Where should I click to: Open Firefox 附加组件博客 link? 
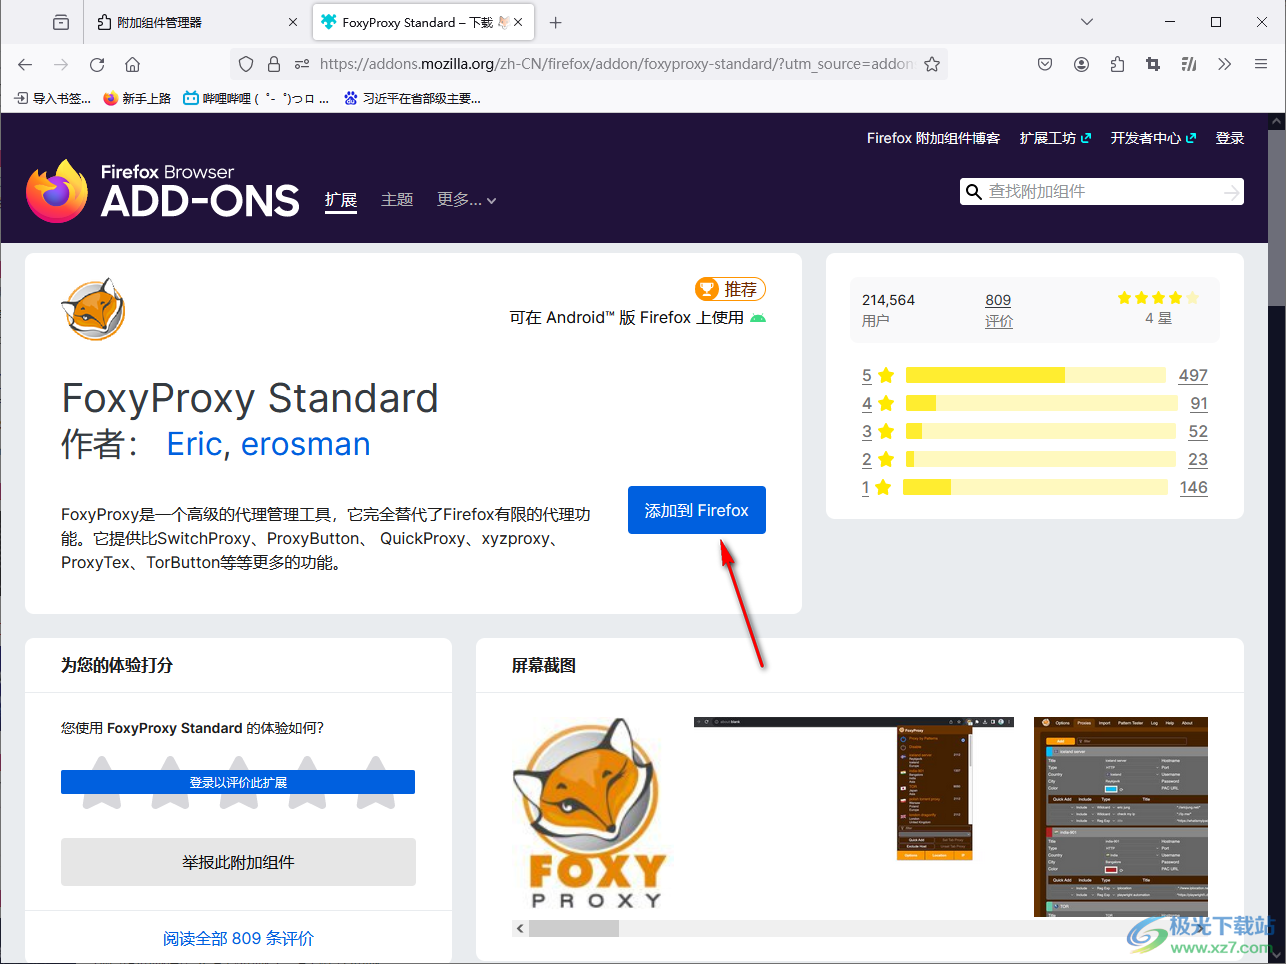tap(933, 138)
